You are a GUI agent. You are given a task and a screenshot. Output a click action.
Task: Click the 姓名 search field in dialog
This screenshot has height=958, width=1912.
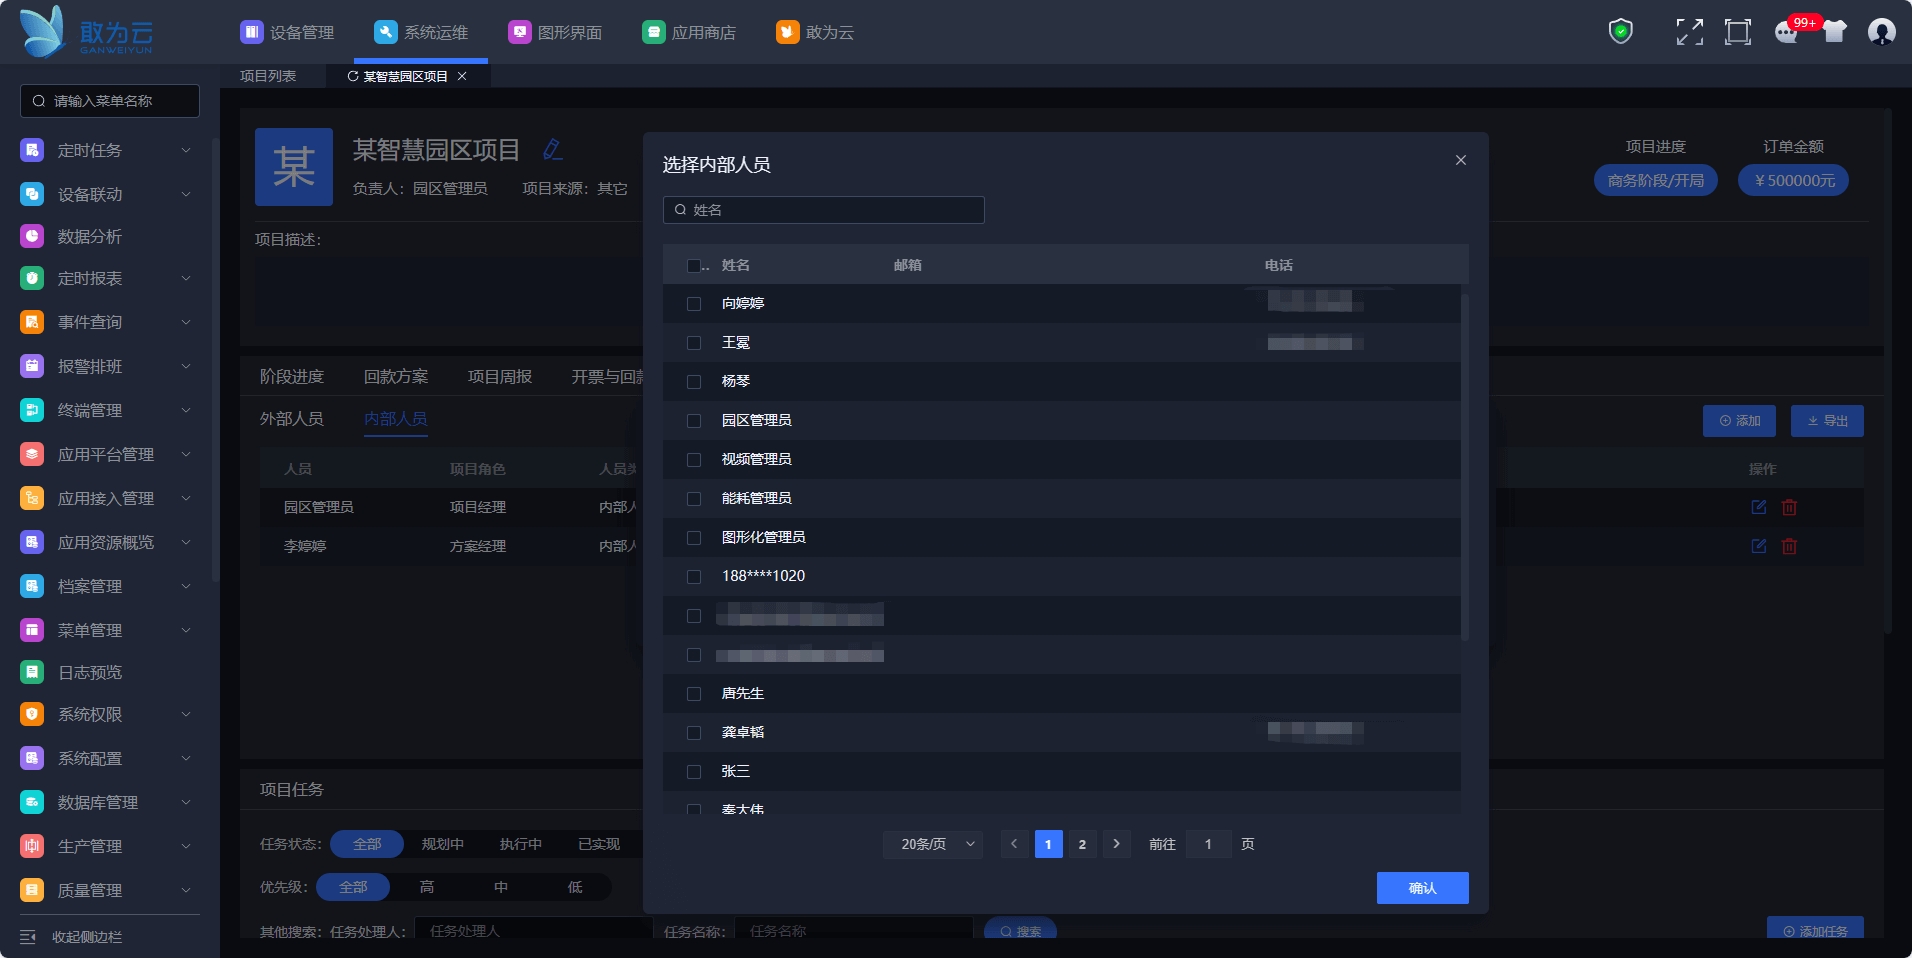point(823,210)
